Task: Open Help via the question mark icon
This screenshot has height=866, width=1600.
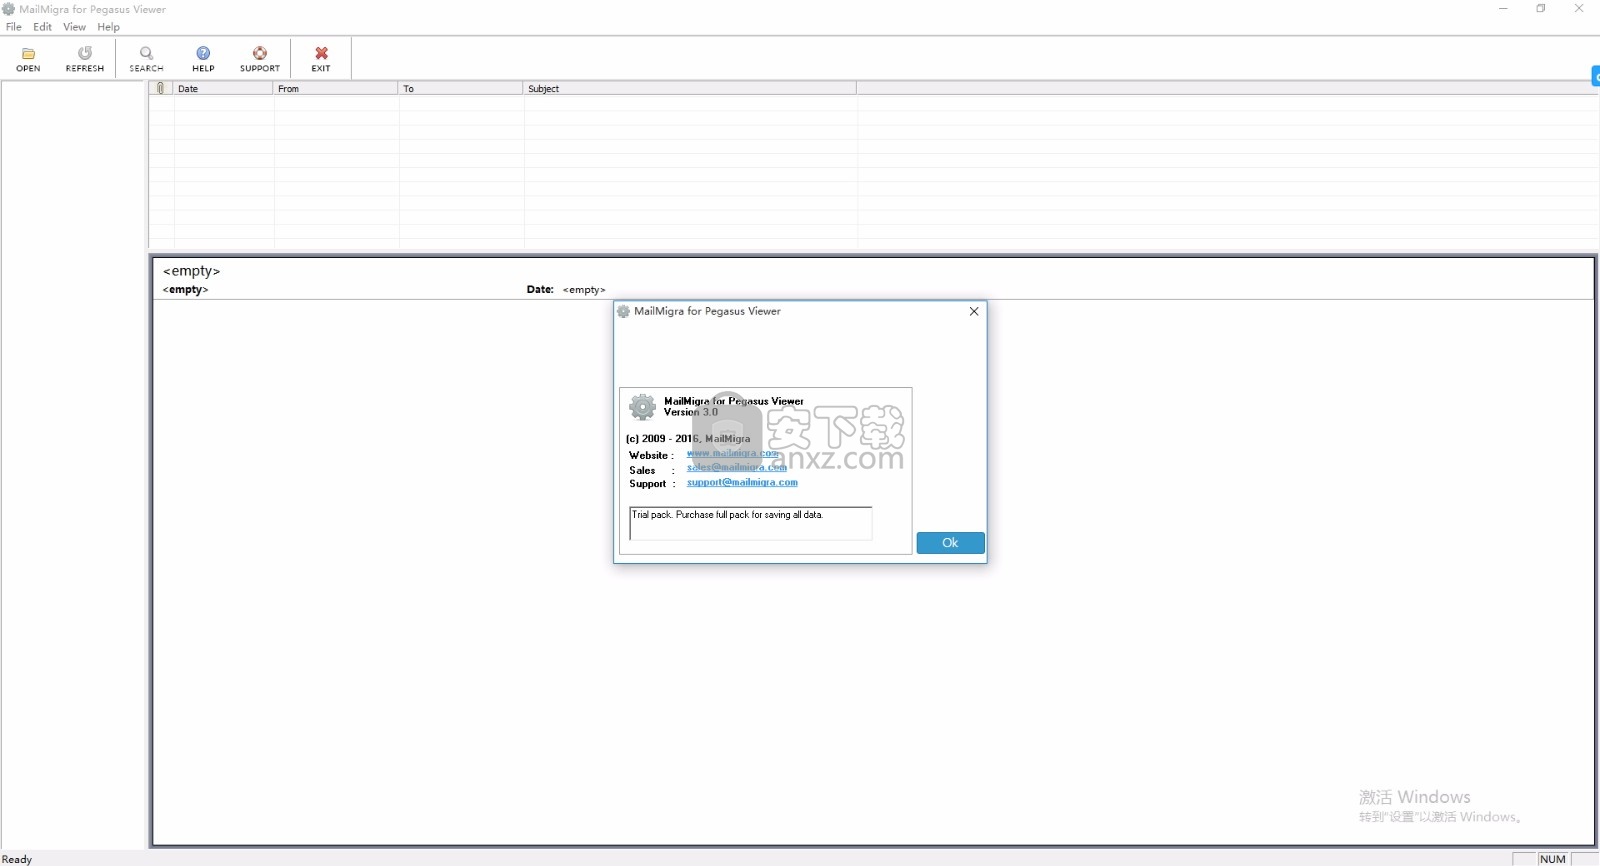Action: [x=203, y=54]
